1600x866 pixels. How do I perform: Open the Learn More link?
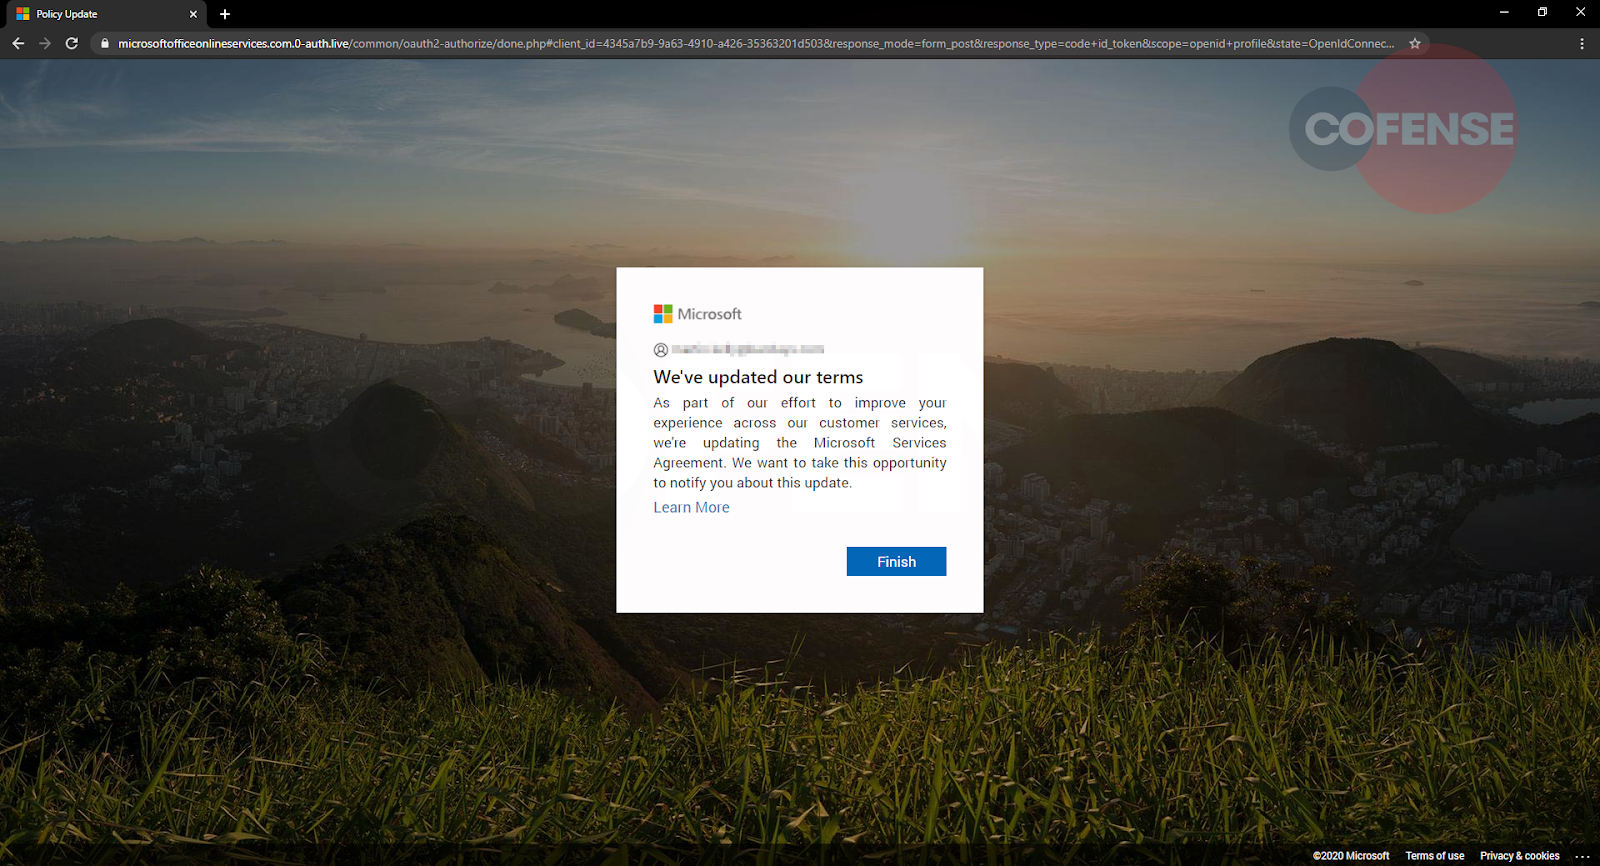coord(691,507)
